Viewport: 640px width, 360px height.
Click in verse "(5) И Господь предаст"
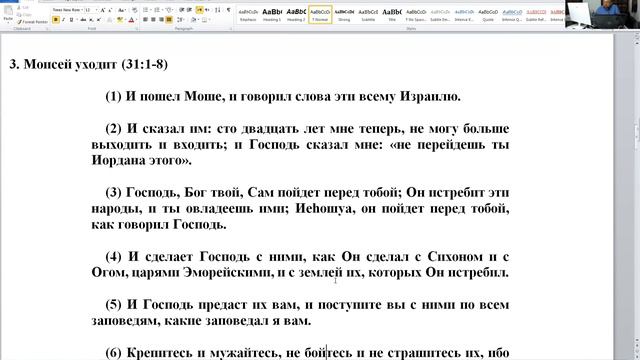[300, 312]
